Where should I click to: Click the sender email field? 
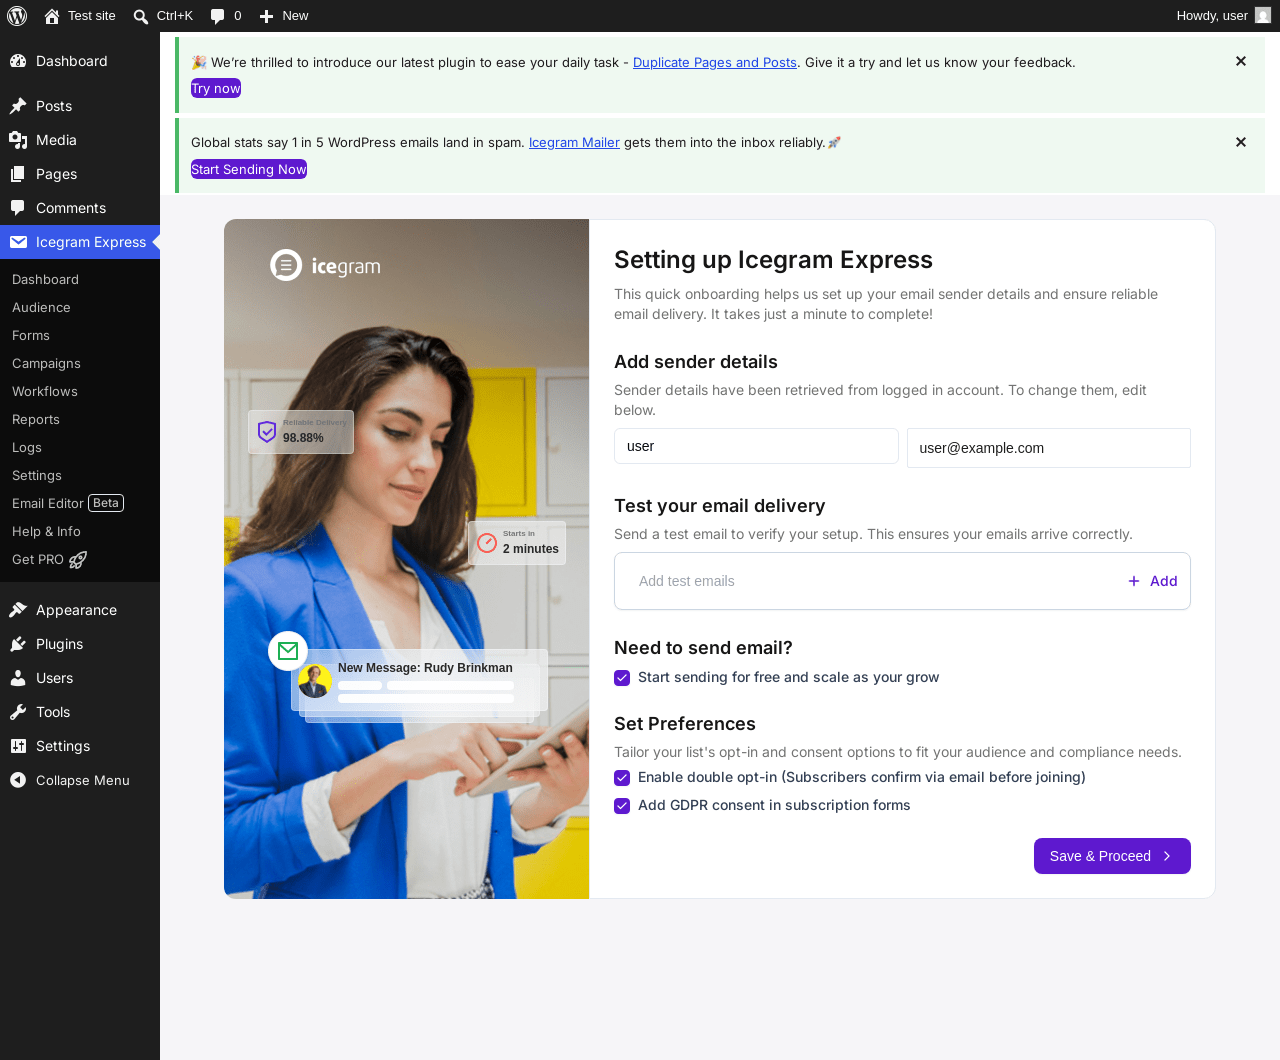[x=1049, y=448]
